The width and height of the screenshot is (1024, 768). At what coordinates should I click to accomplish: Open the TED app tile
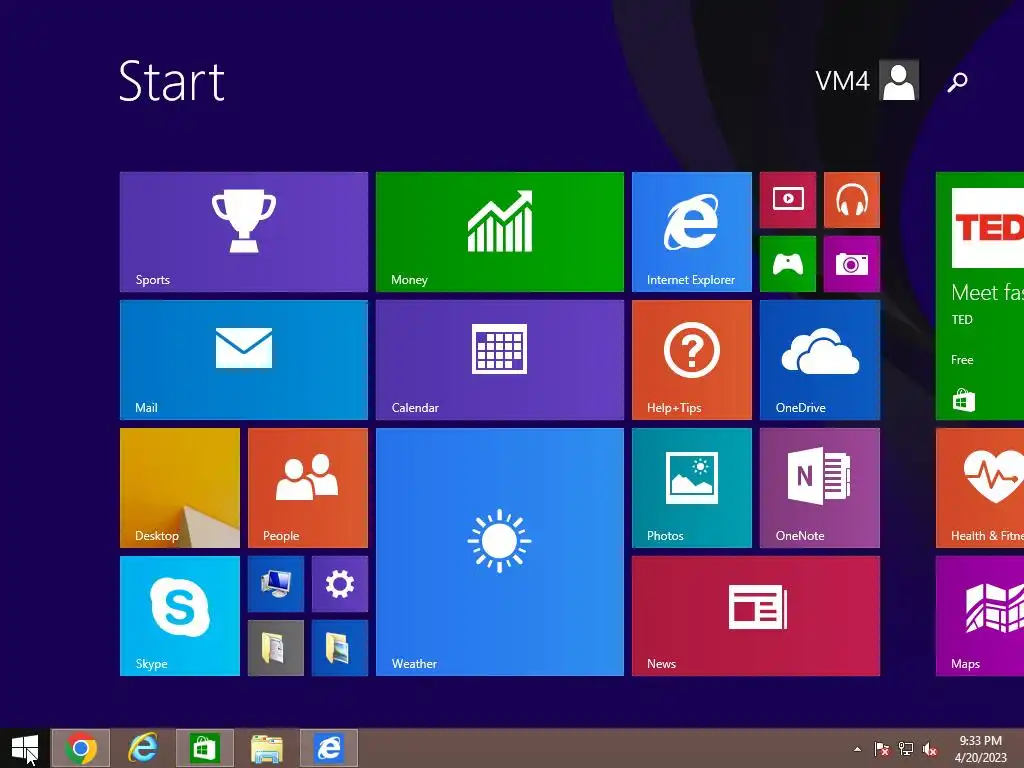point(980,296)
